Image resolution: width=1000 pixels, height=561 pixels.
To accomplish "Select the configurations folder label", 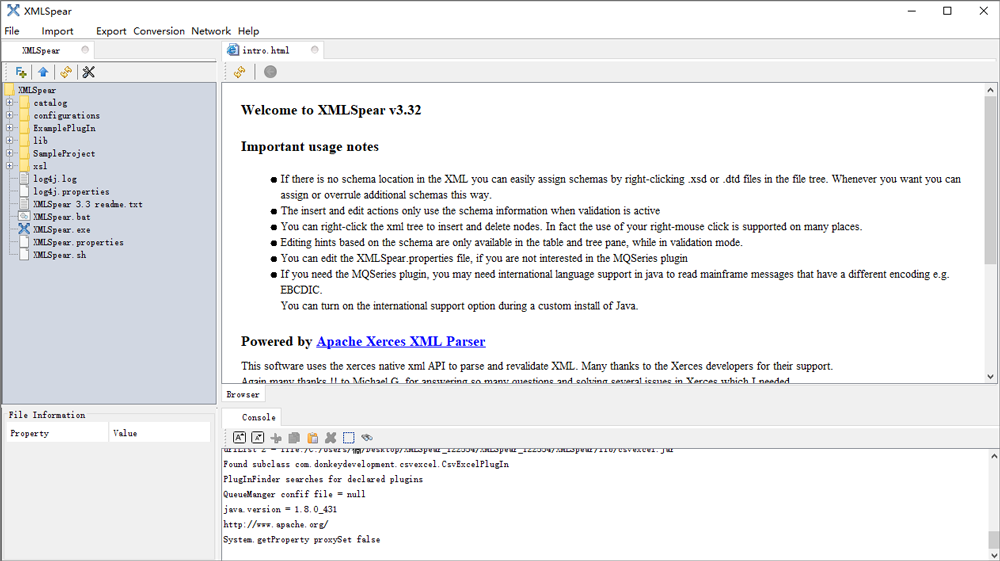I will coord(66,115).
